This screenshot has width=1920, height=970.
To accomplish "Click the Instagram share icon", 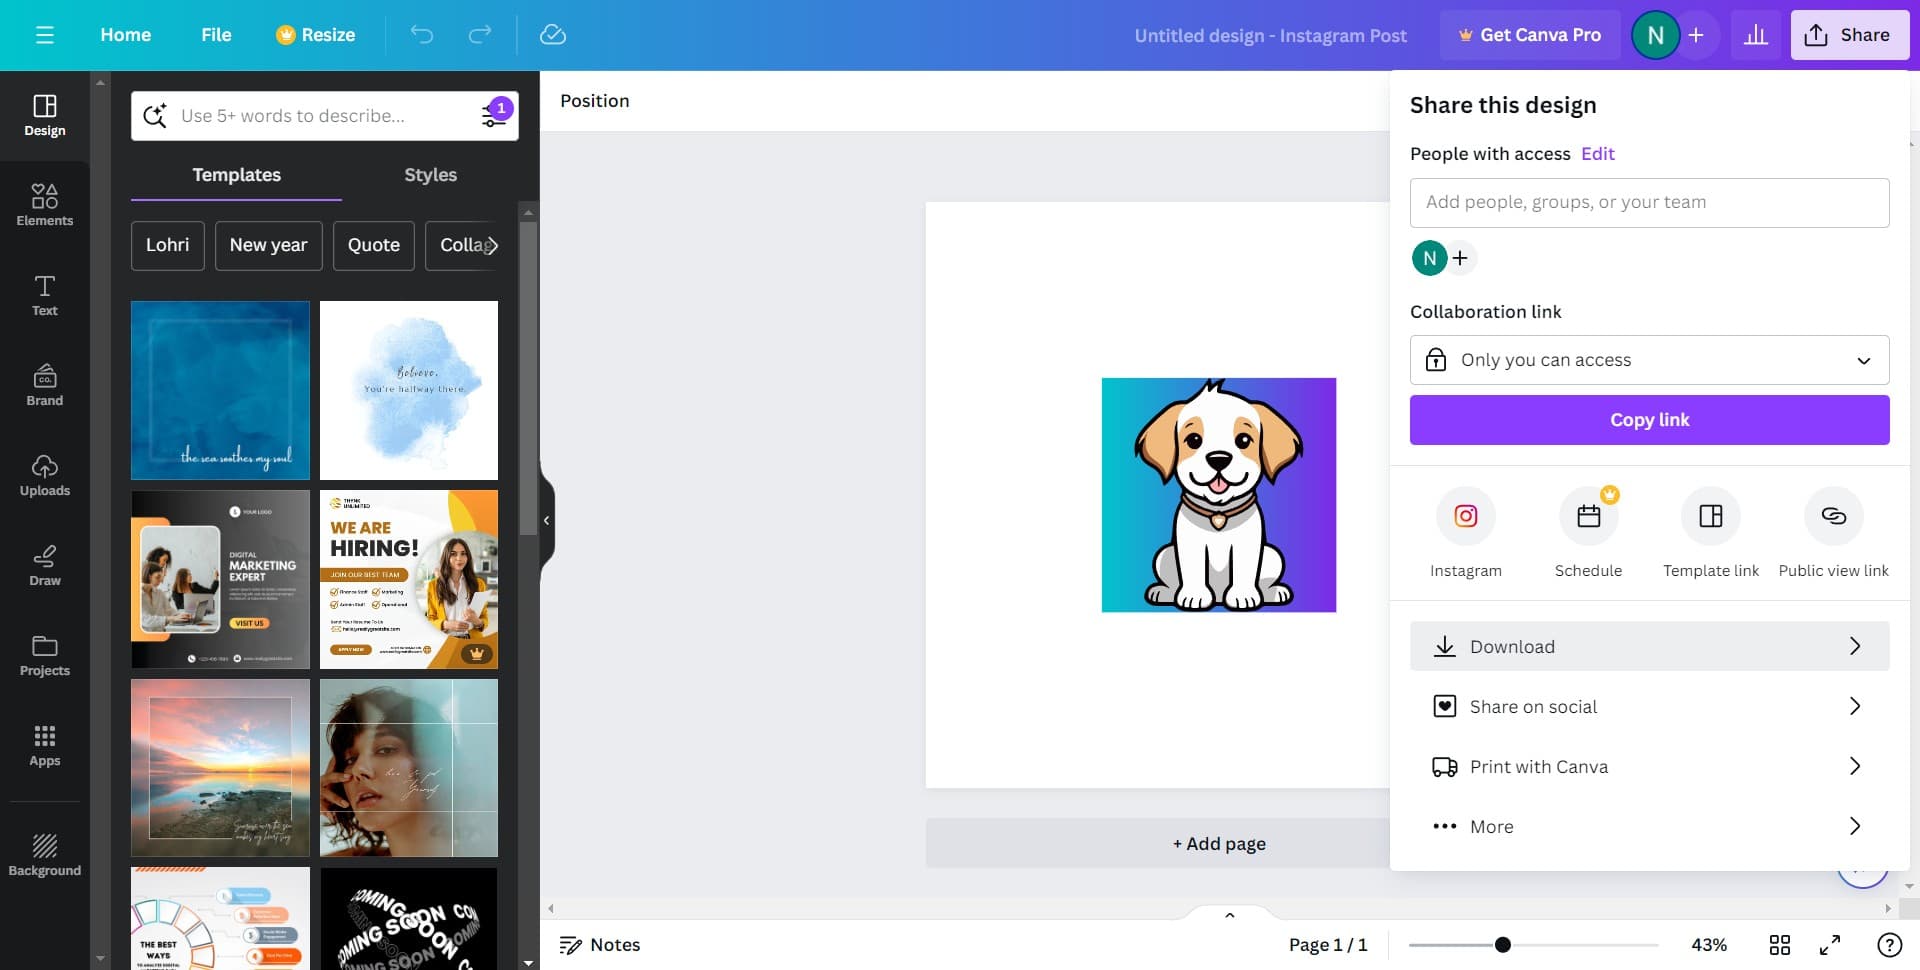I will click(1465, 516).
